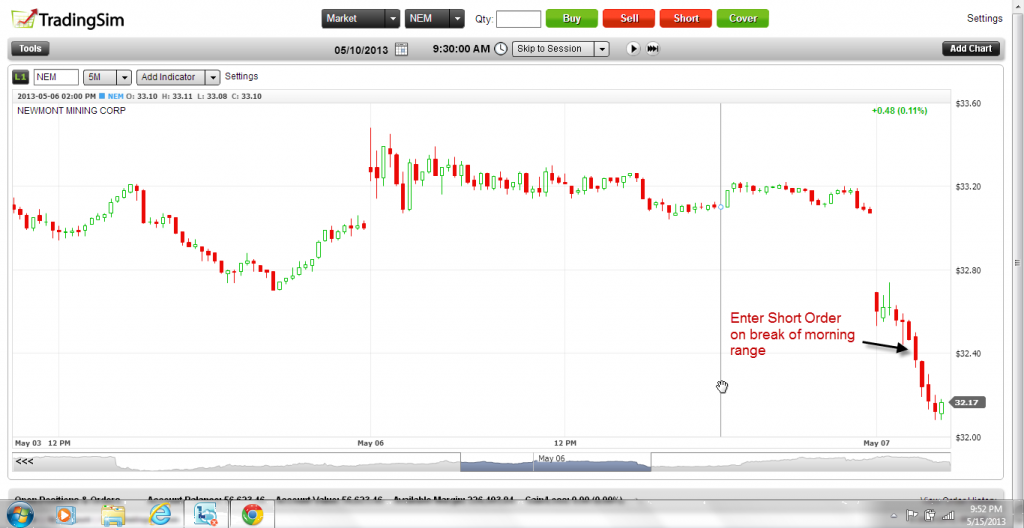This screenshot has width=1024, height=528.
Task: Open the order type Market dropdown
Action: click(x=360, y=18)
